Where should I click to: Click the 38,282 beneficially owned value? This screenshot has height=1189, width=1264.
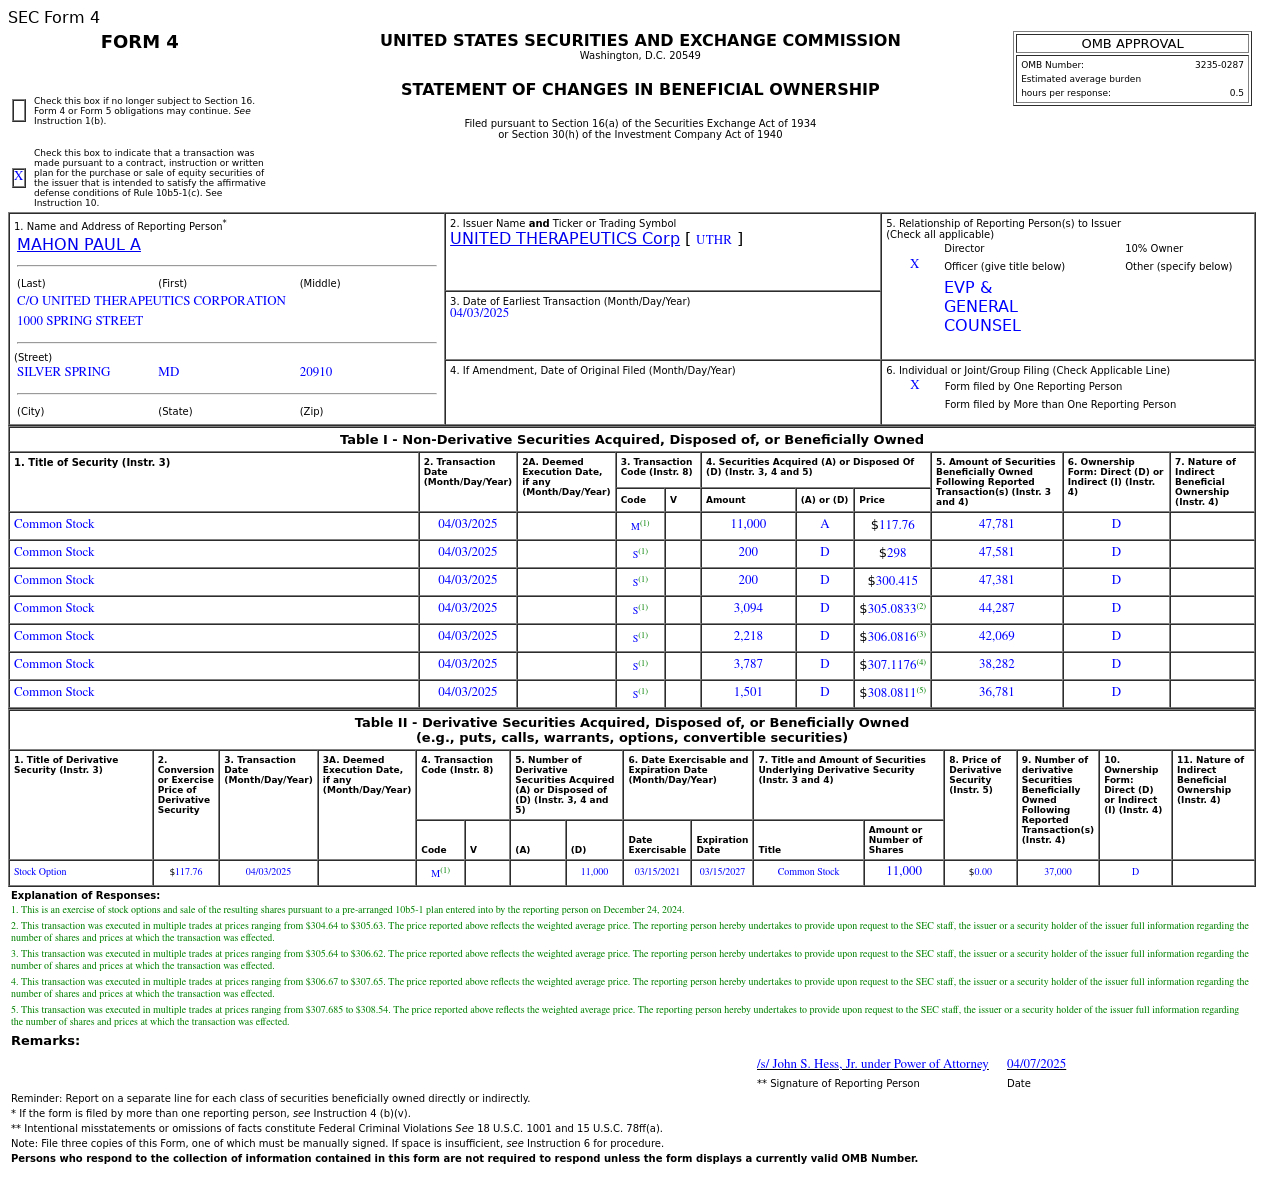point(997,664)
